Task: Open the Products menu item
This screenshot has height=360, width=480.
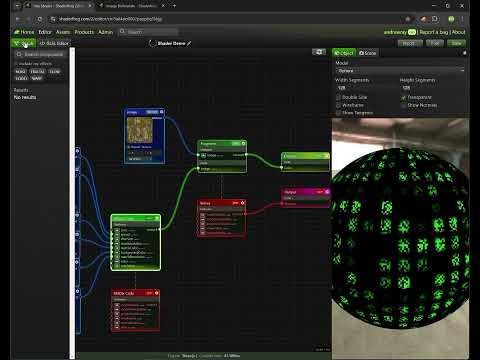Action: tap(84, 32)
